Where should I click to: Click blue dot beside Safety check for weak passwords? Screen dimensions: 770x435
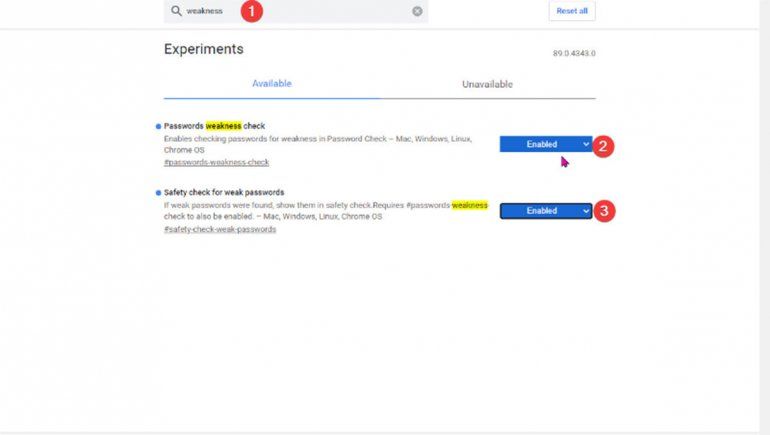(x=158, y=192)
